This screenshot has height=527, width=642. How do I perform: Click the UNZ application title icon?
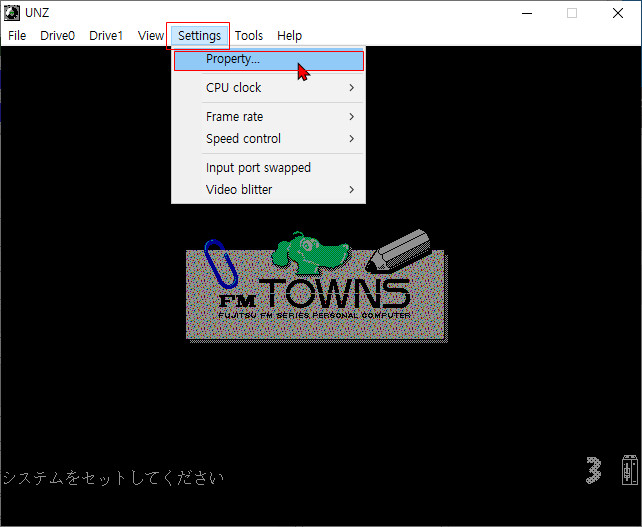point(11,13)
